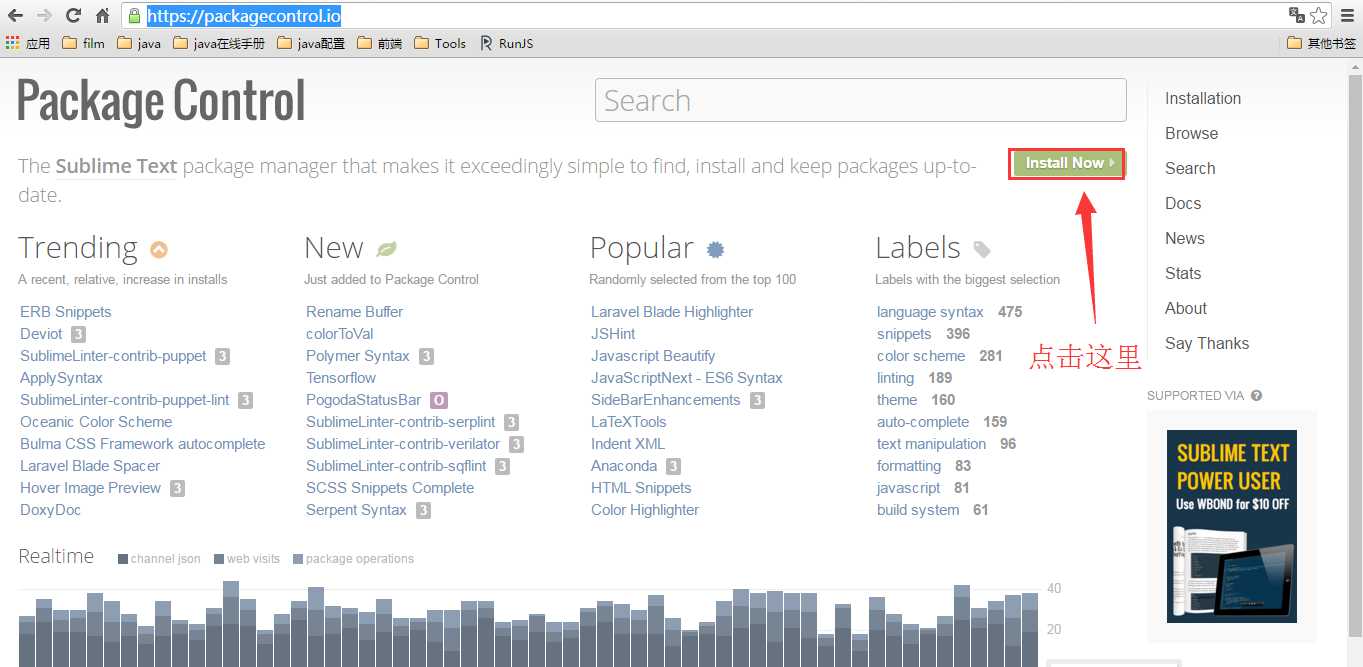Viewport: 1363px width, 667px height.
Task: Open the ApplySyntax package
Action: click(x=61, y=378)
